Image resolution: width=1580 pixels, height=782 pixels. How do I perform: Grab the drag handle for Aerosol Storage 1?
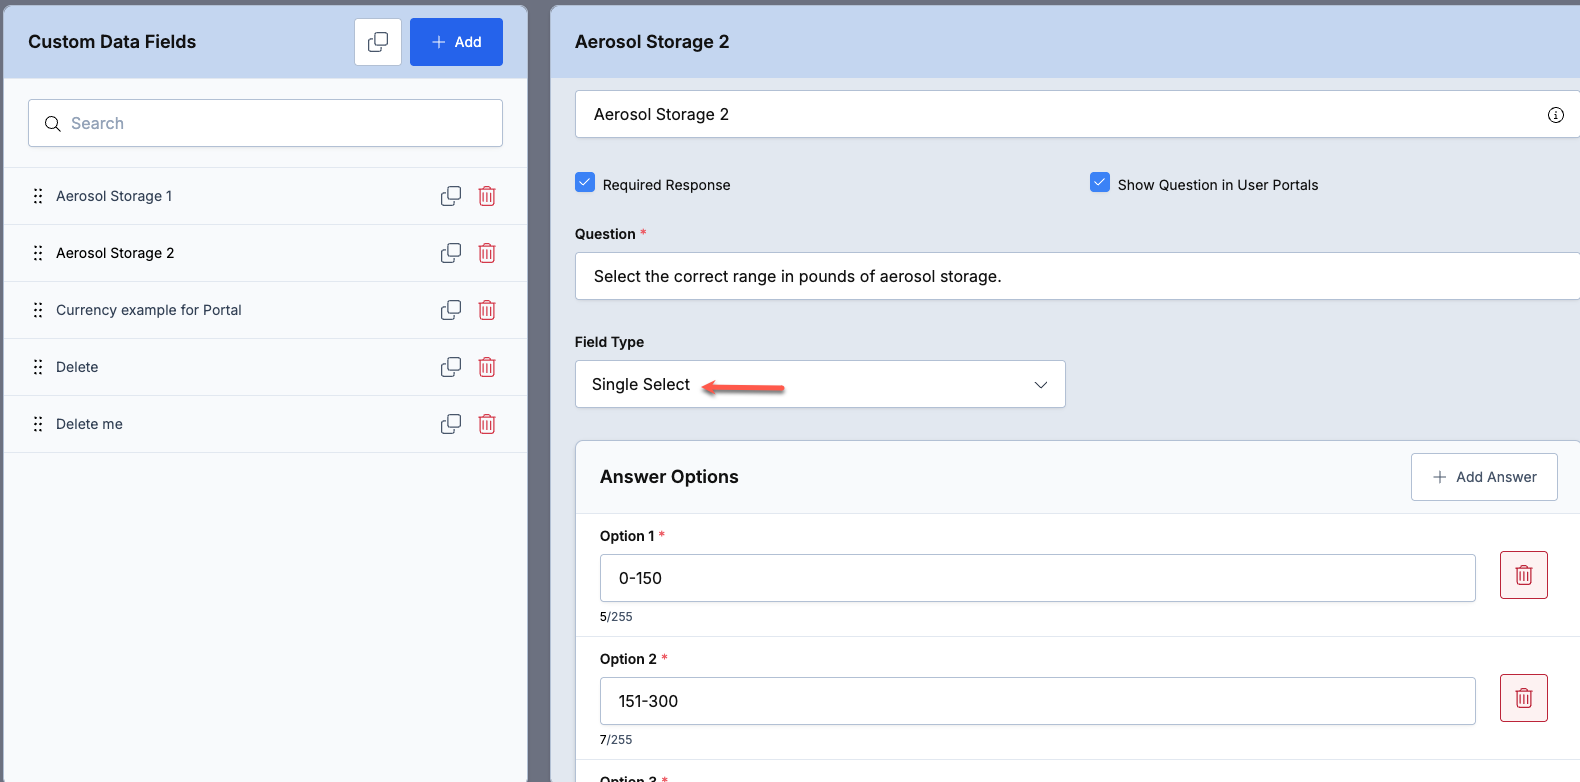pos(38,196)
